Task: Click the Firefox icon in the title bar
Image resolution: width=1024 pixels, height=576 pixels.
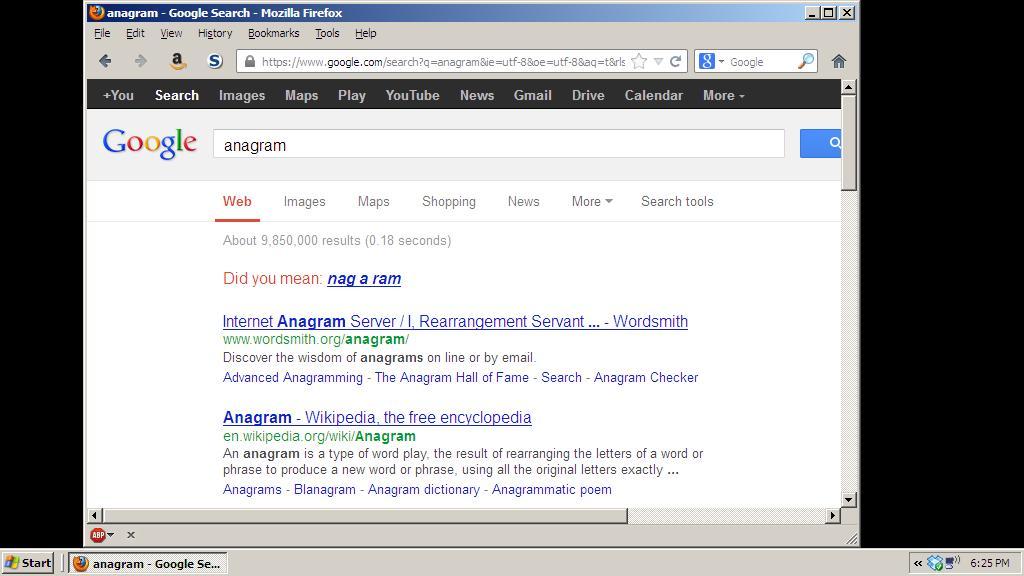Action: 97,12
